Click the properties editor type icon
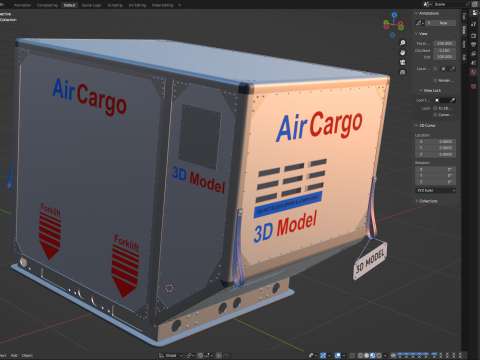Screen dimensions: 480x360 point(475,13)
